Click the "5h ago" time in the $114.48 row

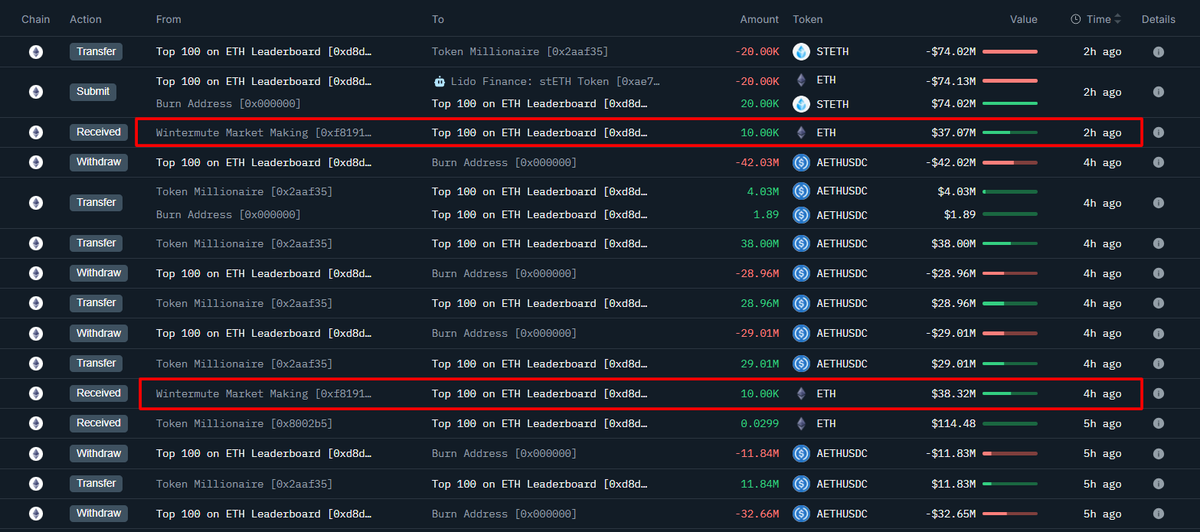click(1102, 424)
